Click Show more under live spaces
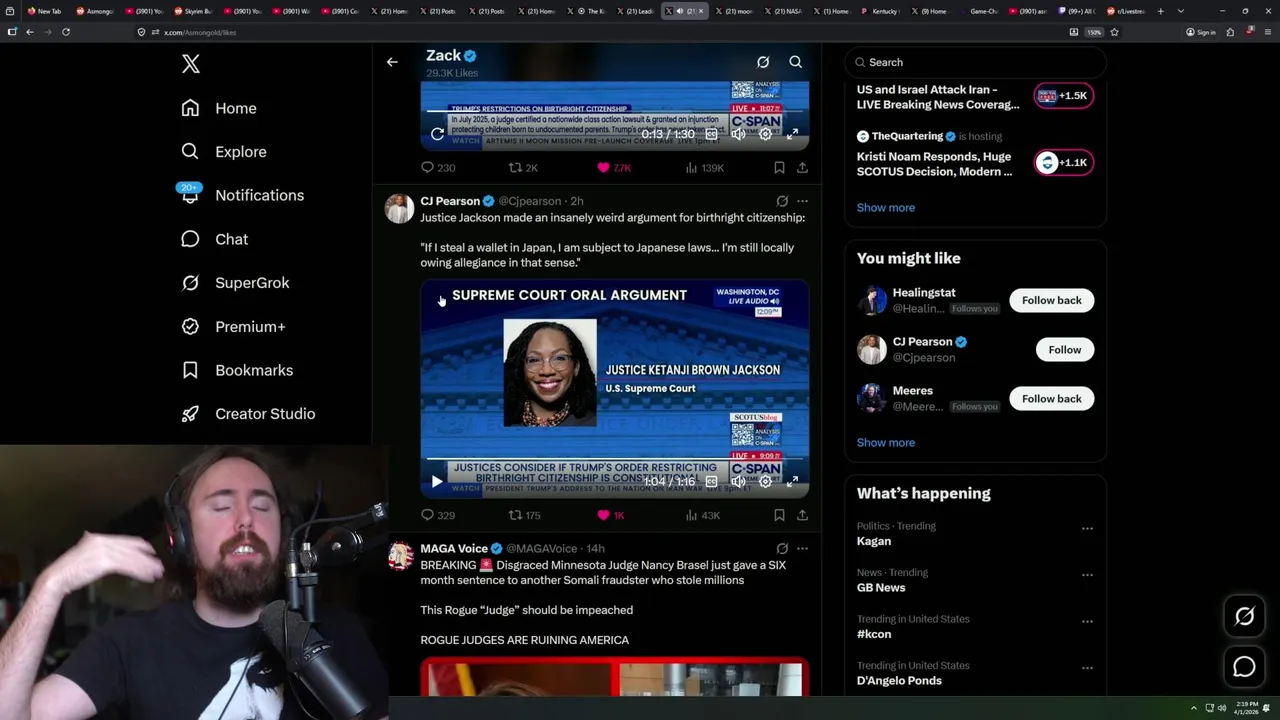 pos(886,207)
